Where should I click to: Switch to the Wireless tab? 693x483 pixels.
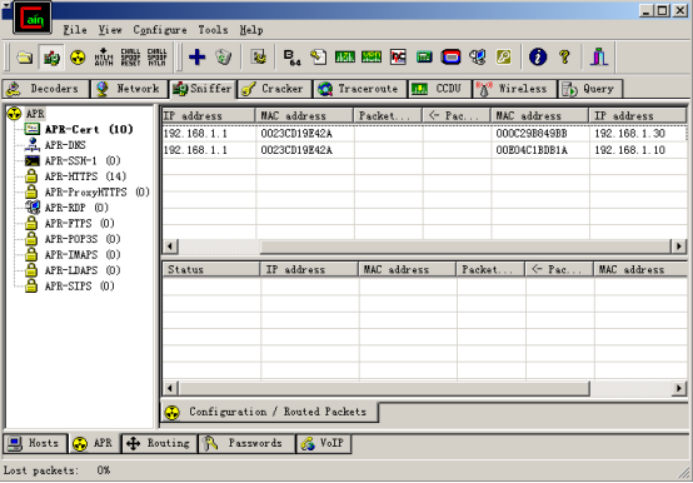pos(514,89)
